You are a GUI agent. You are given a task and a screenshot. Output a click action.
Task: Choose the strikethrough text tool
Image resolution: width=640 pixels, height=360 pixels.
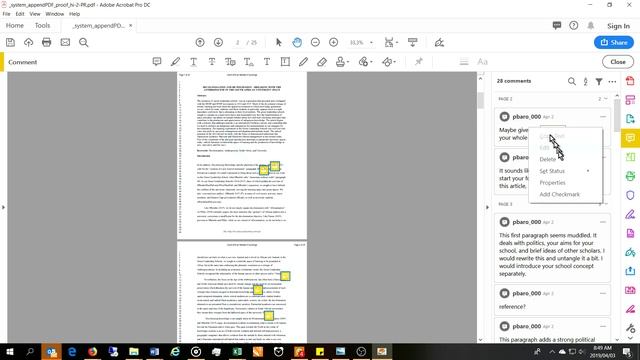pyautogui.click(x=212, y=62)
